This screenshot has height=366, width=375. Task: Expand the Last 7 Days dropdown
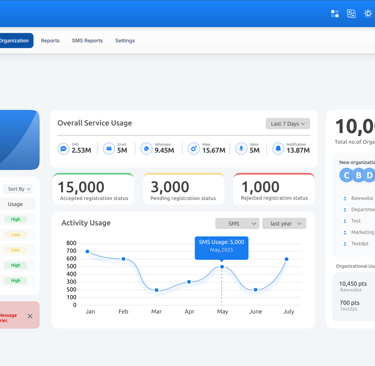[288, 124]
